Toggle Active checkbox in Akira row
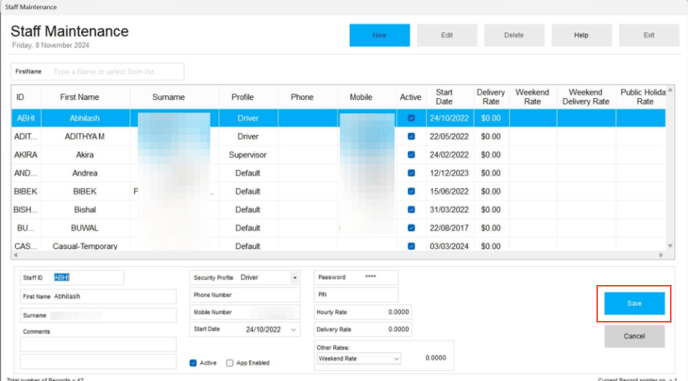The image size is (688, 381). [x=411, y=155]
